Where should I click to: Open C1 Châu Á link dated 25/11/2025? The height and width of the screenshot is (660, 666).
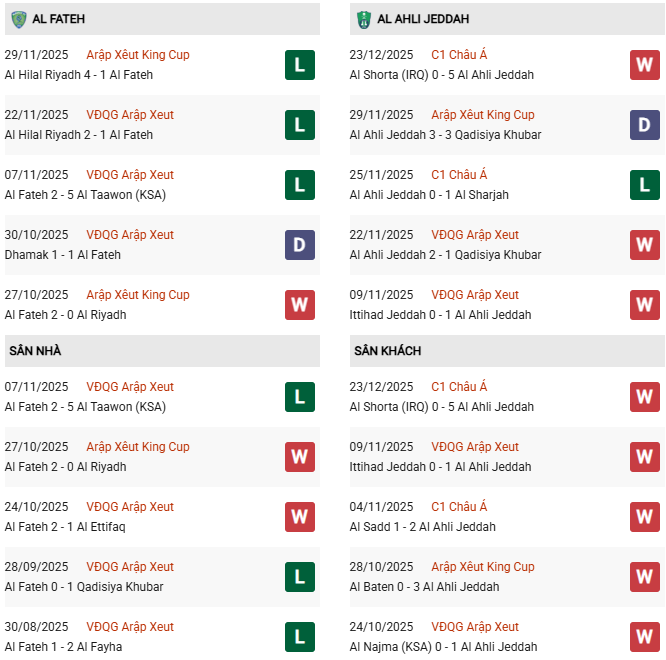coord(459,175)
